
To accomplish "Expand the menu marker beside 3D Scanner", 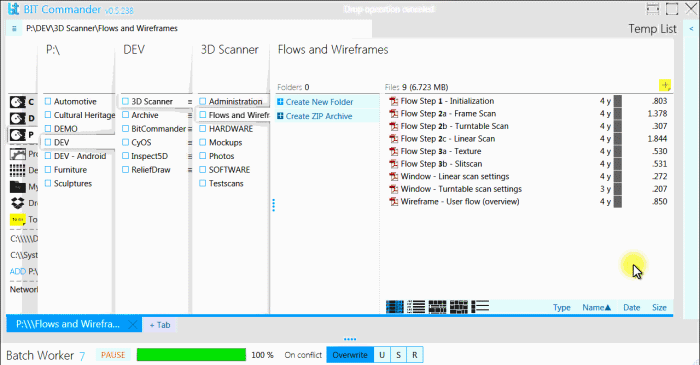I will [x=190, y=102].
